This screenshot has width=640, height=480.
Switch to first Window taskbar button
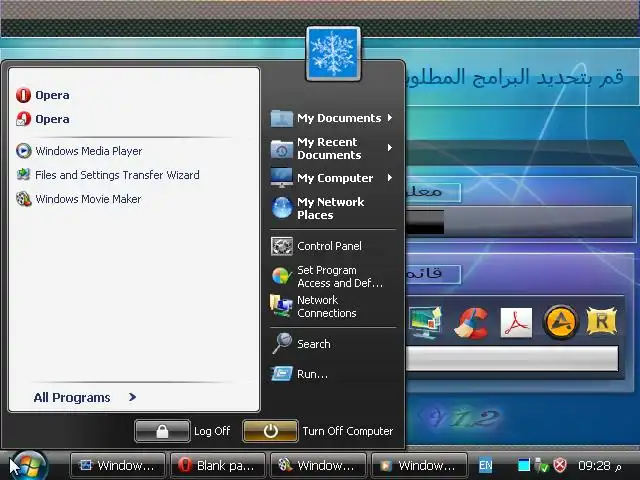pyautogui.click(x=118, y=465)
